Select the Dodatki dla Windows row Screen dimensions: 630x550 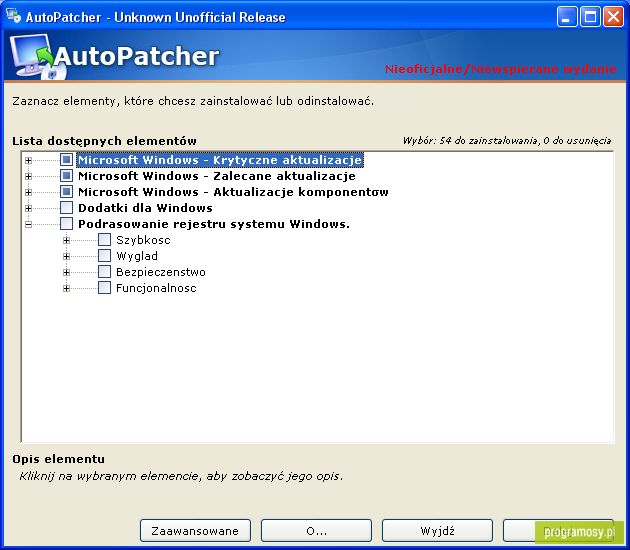tap(145, 208)
